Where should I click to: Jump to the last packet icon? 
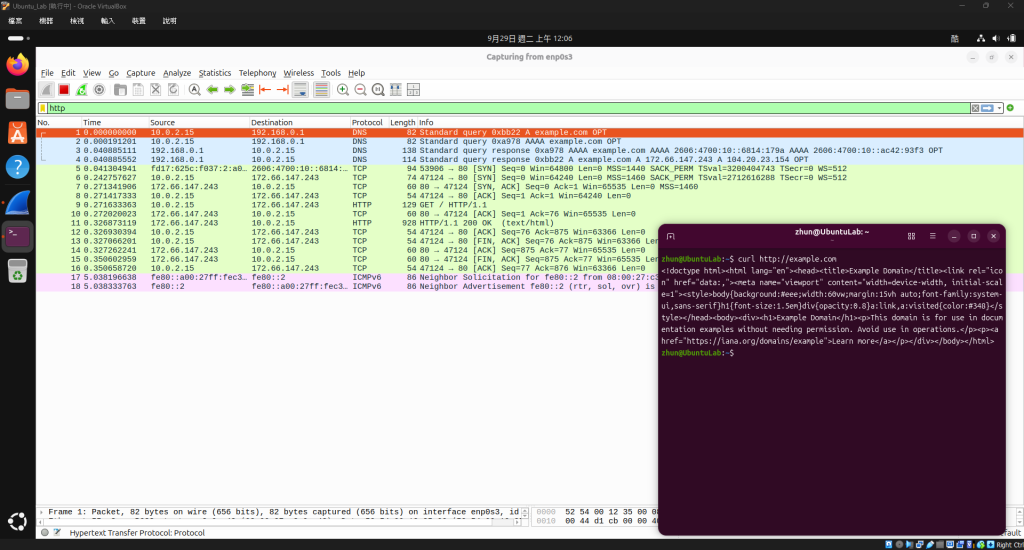pos(283,89)
